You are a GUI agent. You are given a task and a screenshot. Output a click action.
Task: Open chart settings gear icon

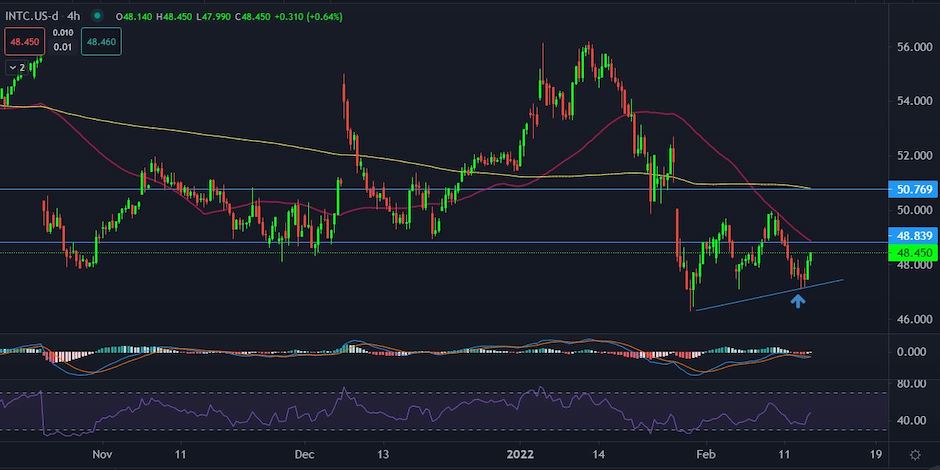914,453
